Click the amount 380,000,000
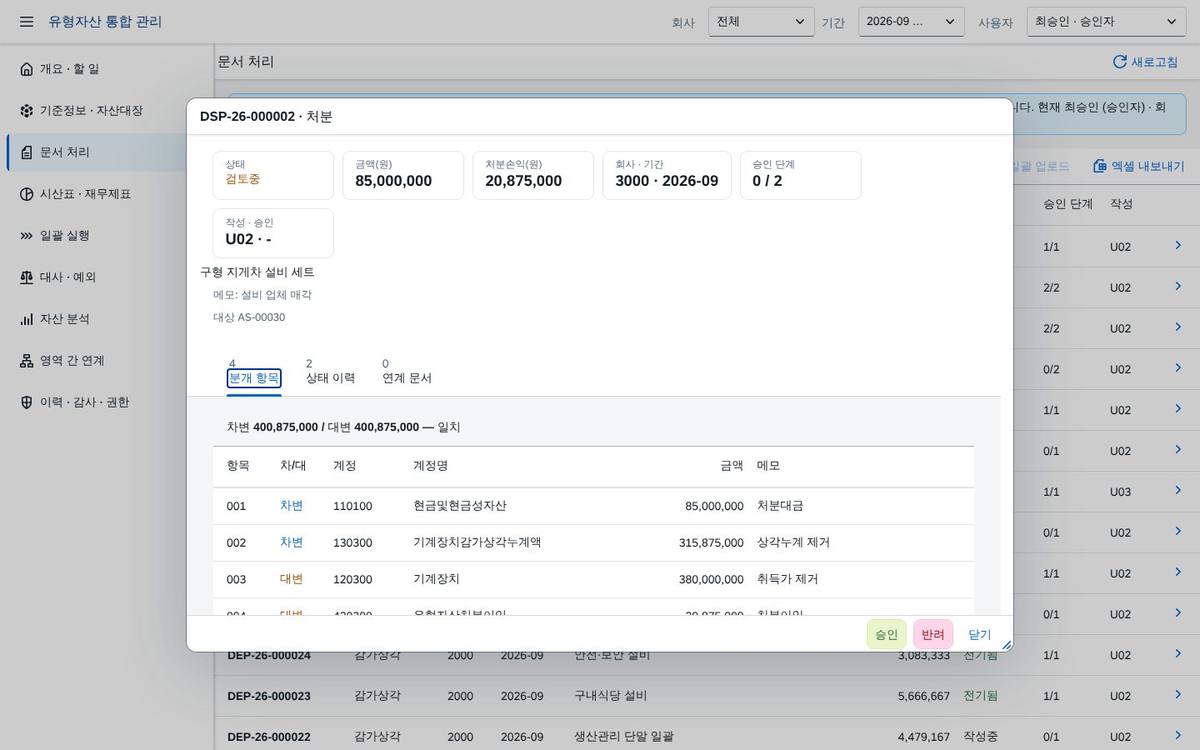This screenshot has height=750, width=1200. (x=711, y=579)
